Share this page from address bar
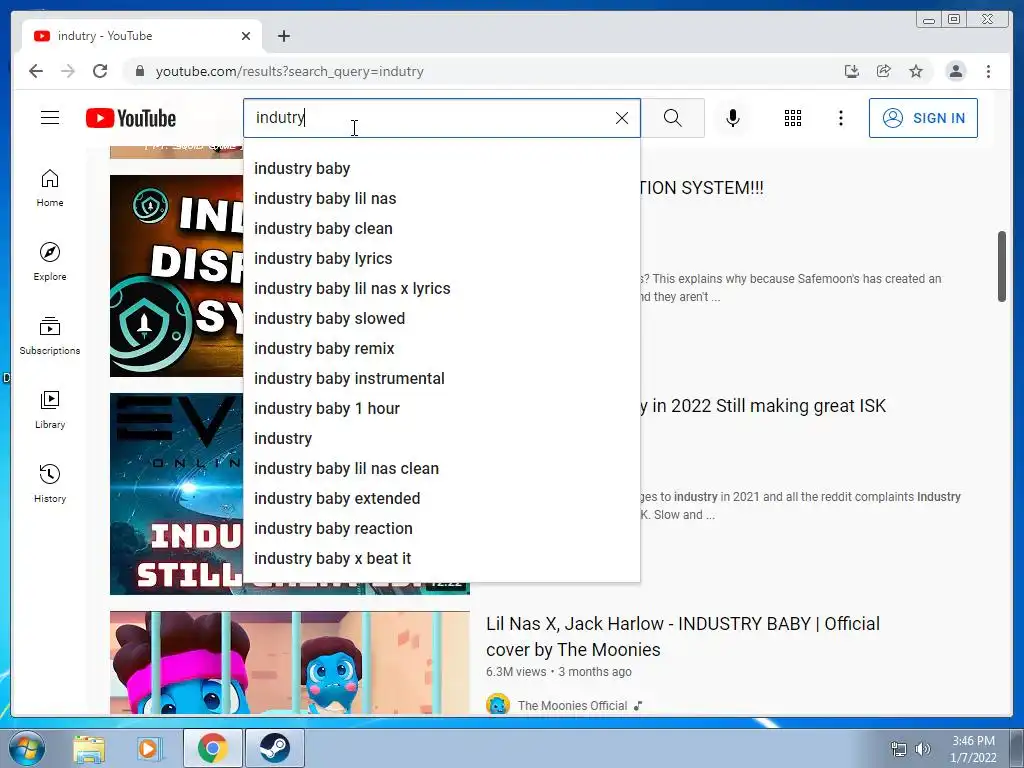 pyautogui.click(x=884, y=71)
